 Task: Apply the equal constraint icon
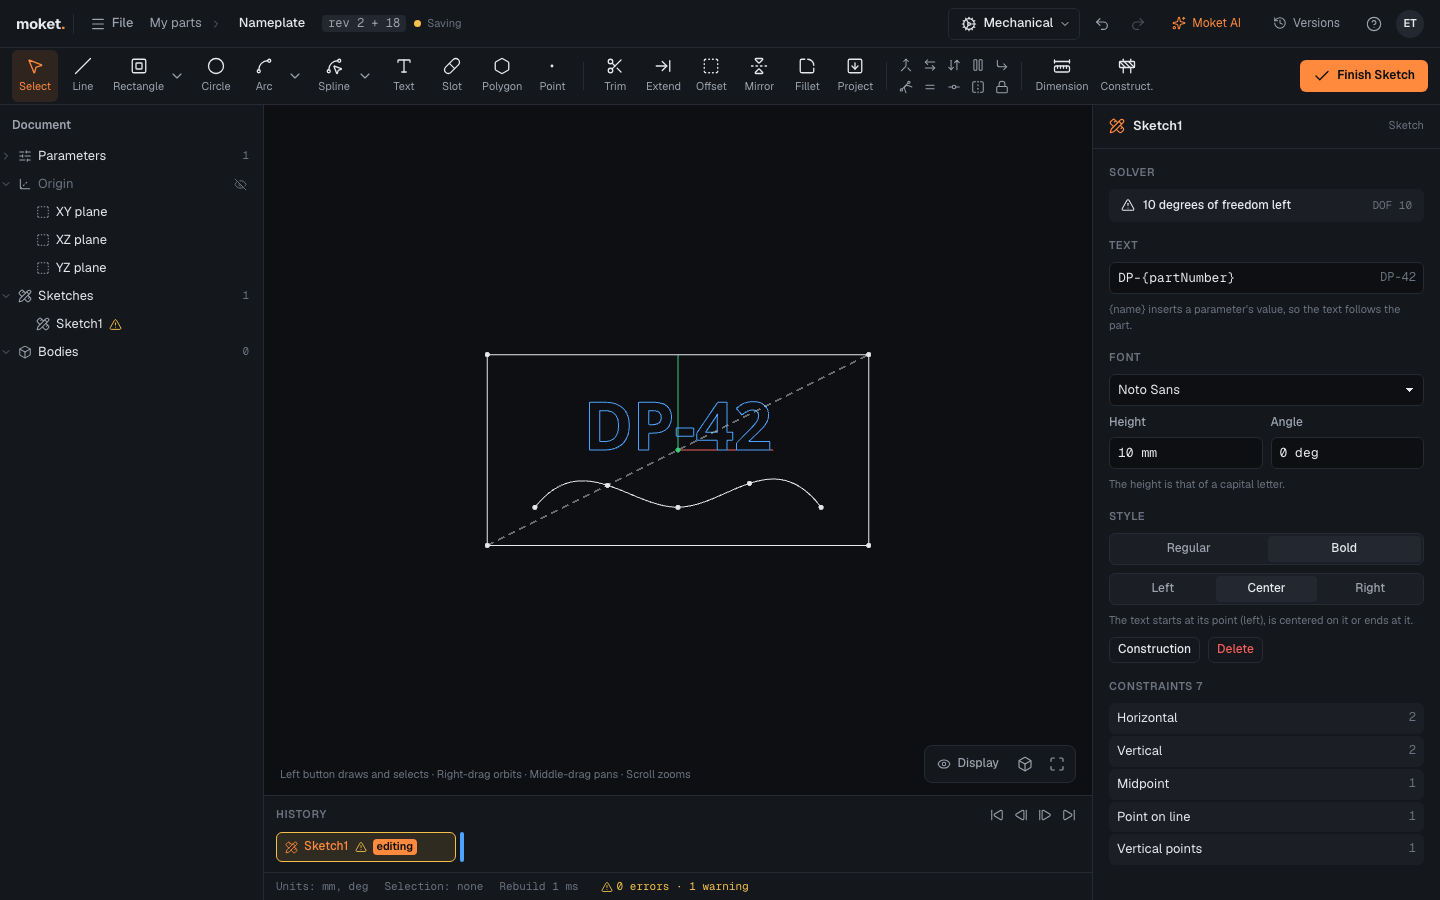tap(930, 87)
